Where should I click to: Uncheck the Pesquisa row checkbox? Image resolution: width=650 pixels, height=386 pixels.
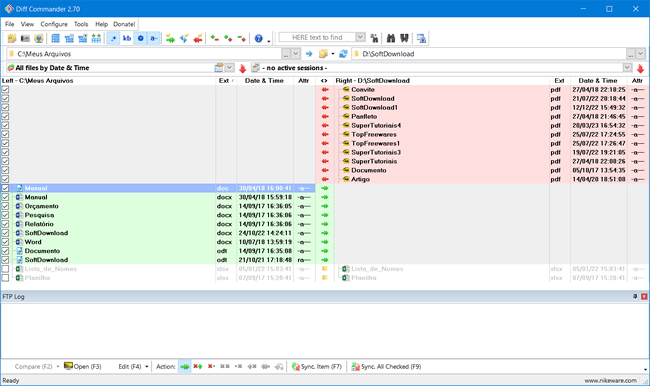5,215
